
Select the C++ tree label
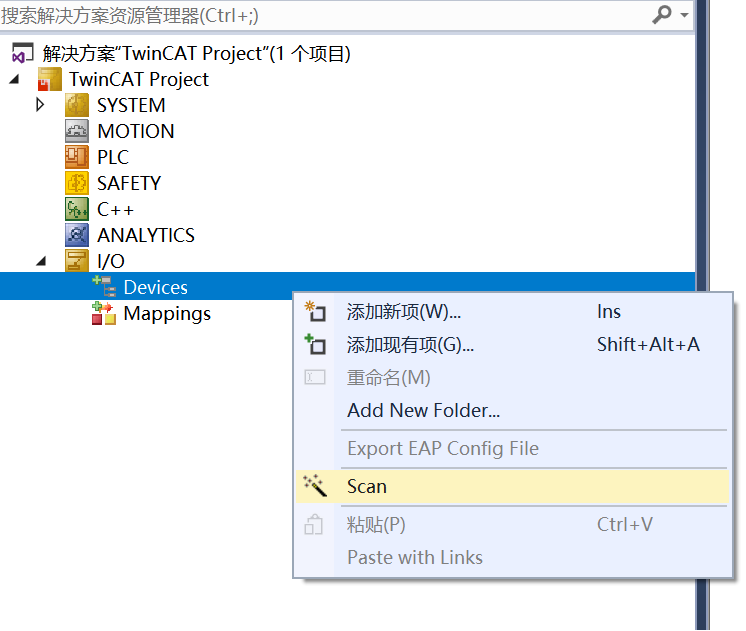pyautogui.click(x=116, y=209)
